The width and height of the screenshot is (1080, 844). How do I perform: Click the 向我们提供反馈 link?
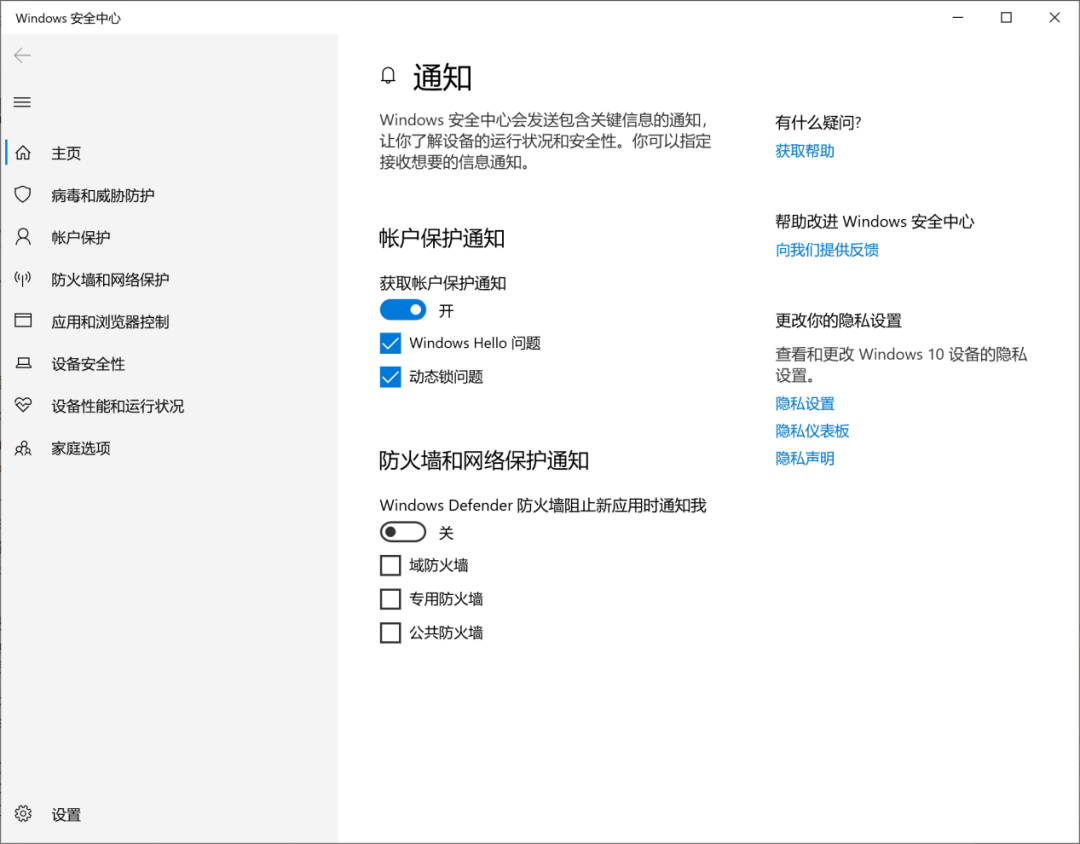(x=827, y=250)
